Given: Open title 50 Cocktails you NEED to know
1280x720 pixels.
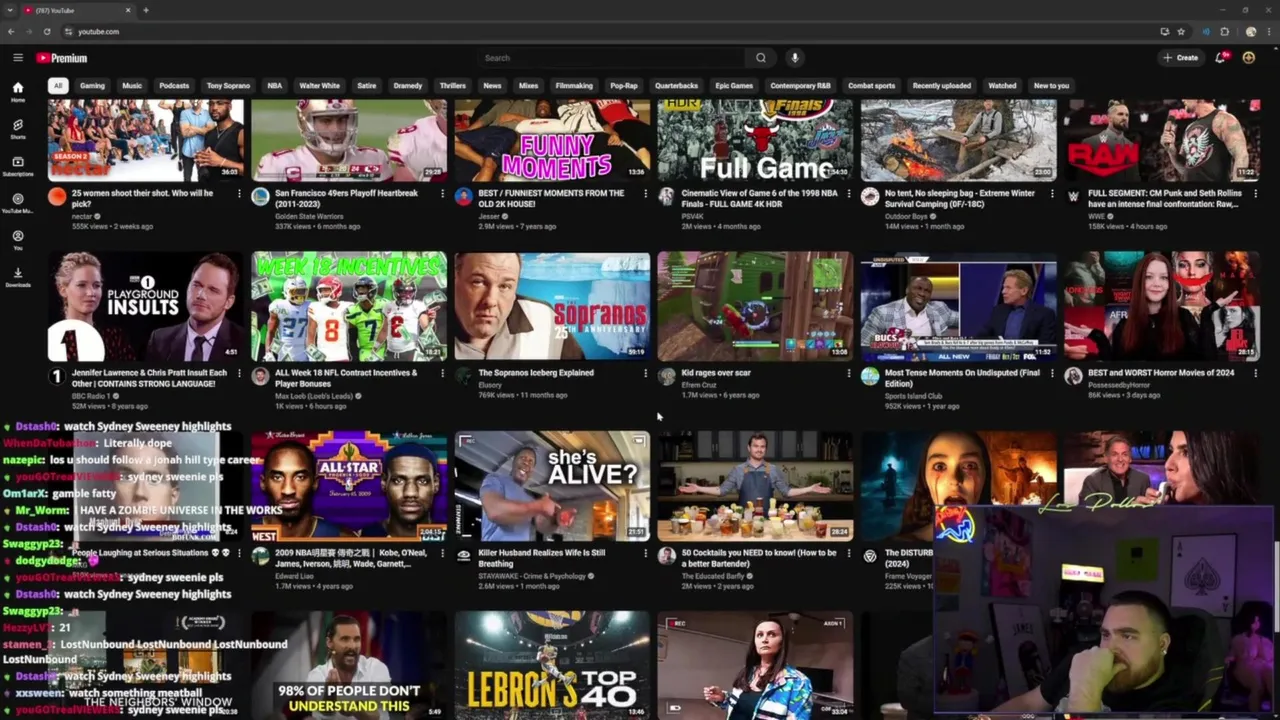Looking at the screenshot, I should pos(759,558).
